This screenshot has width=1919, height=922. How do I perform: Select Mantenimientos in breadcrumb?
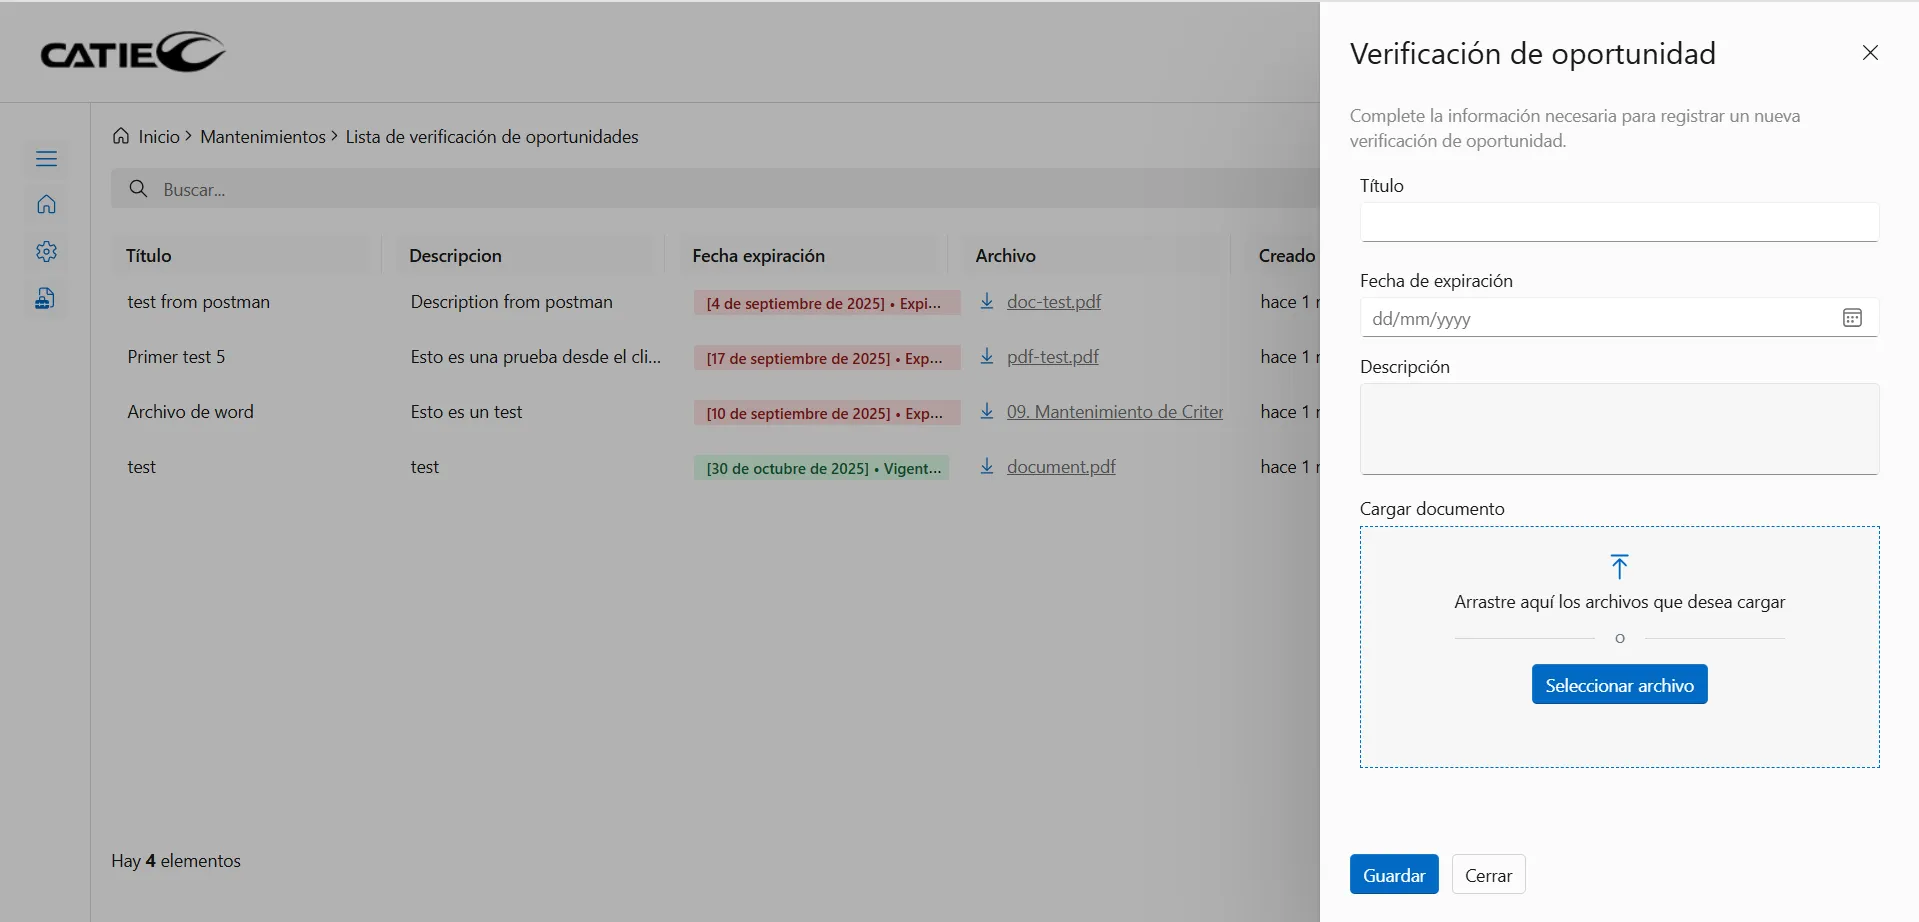point(262,137)
